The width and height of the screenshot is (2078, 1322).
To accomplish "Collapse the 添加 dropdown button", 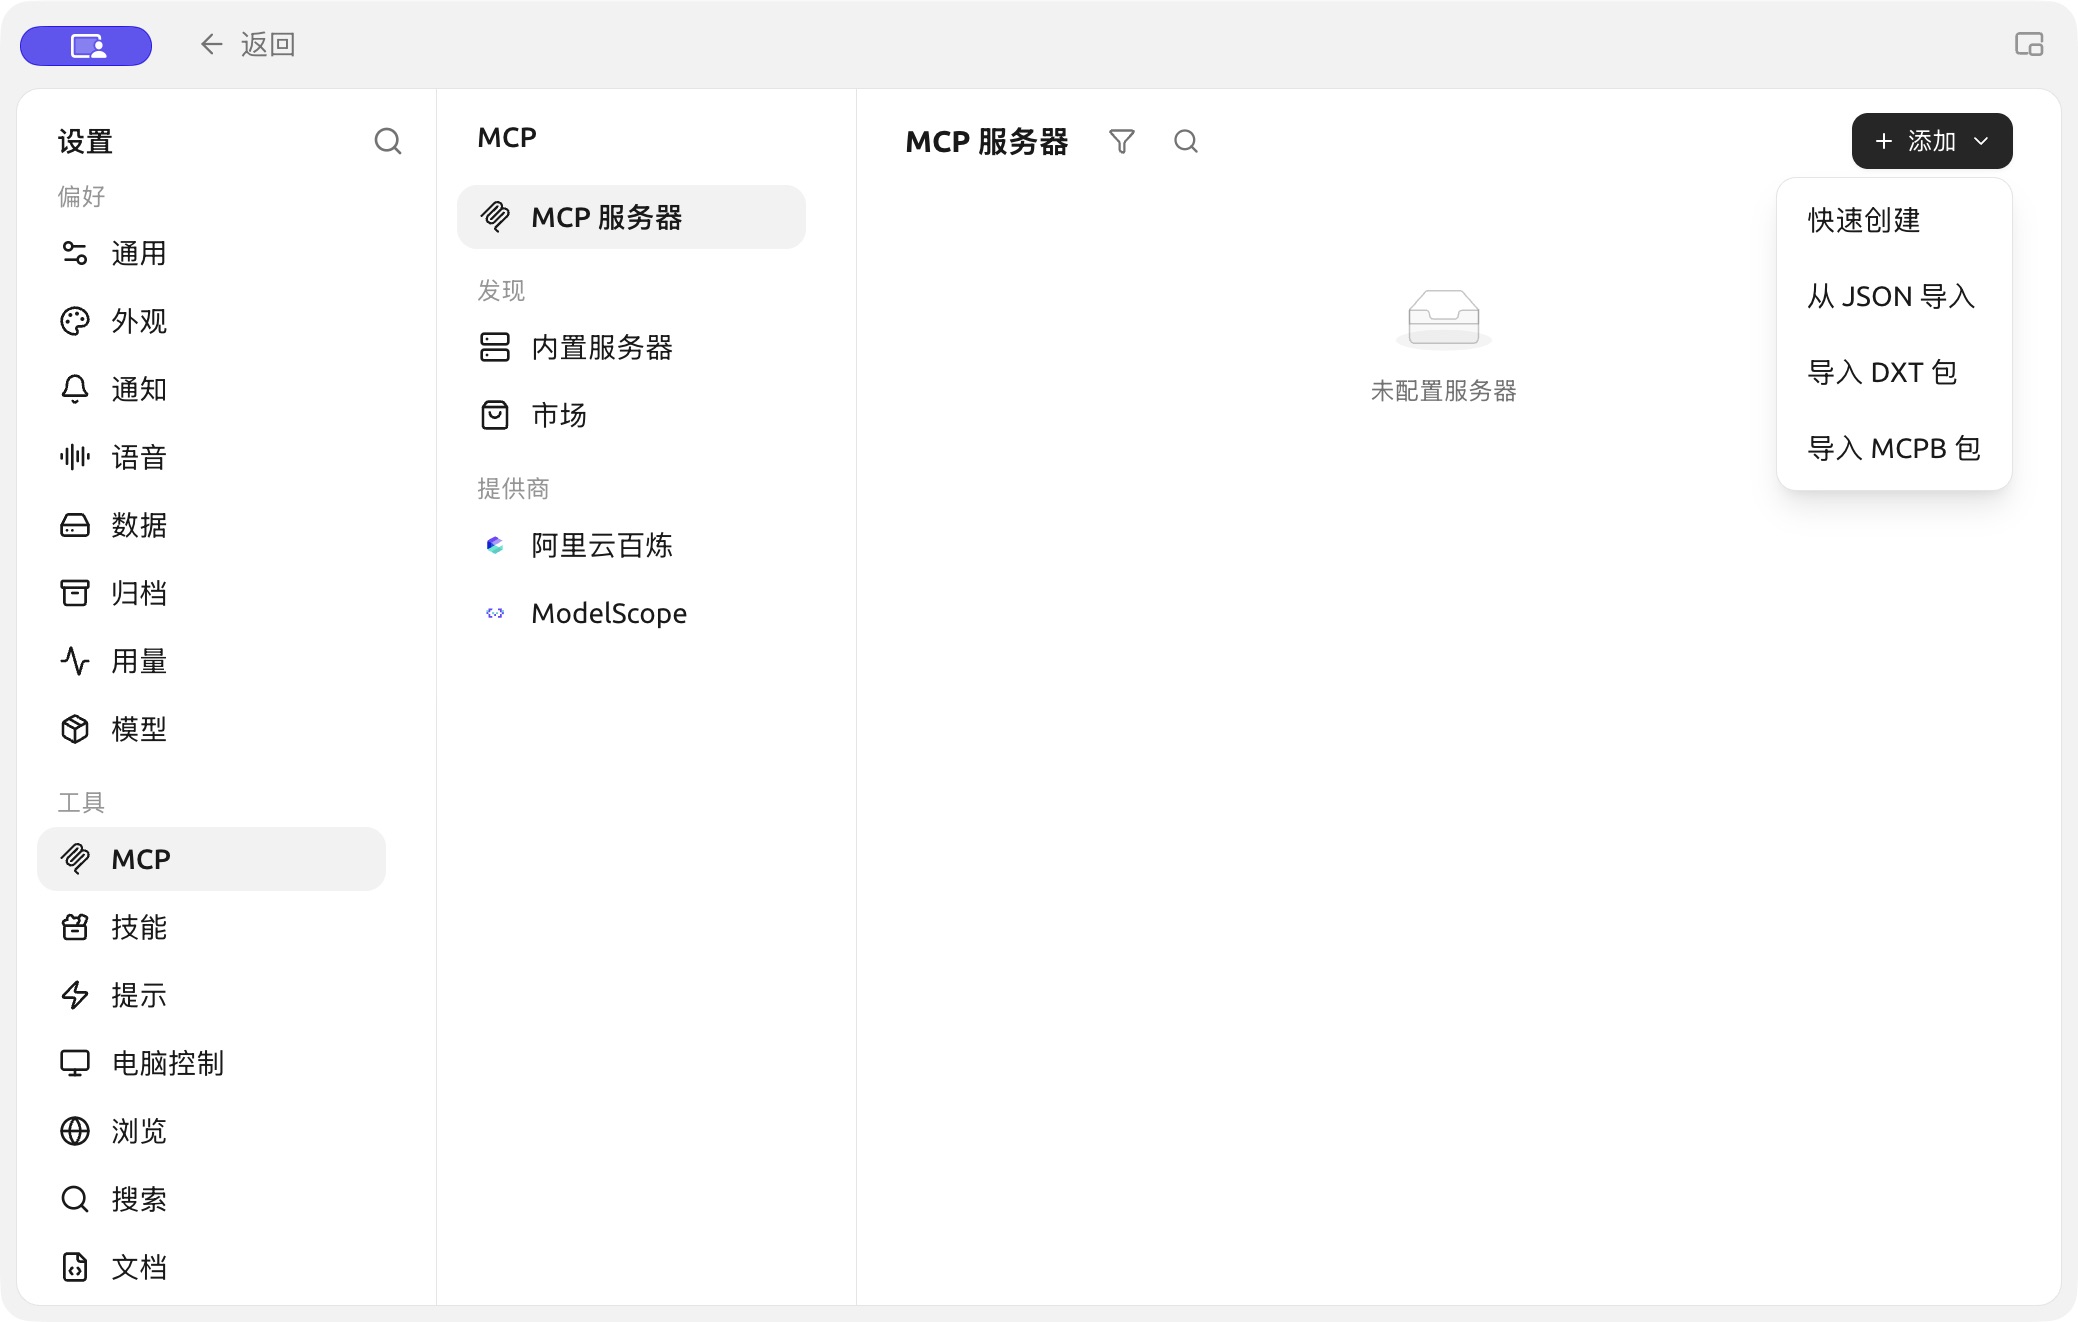I will pyautogui.click(x=1932, y=141).
